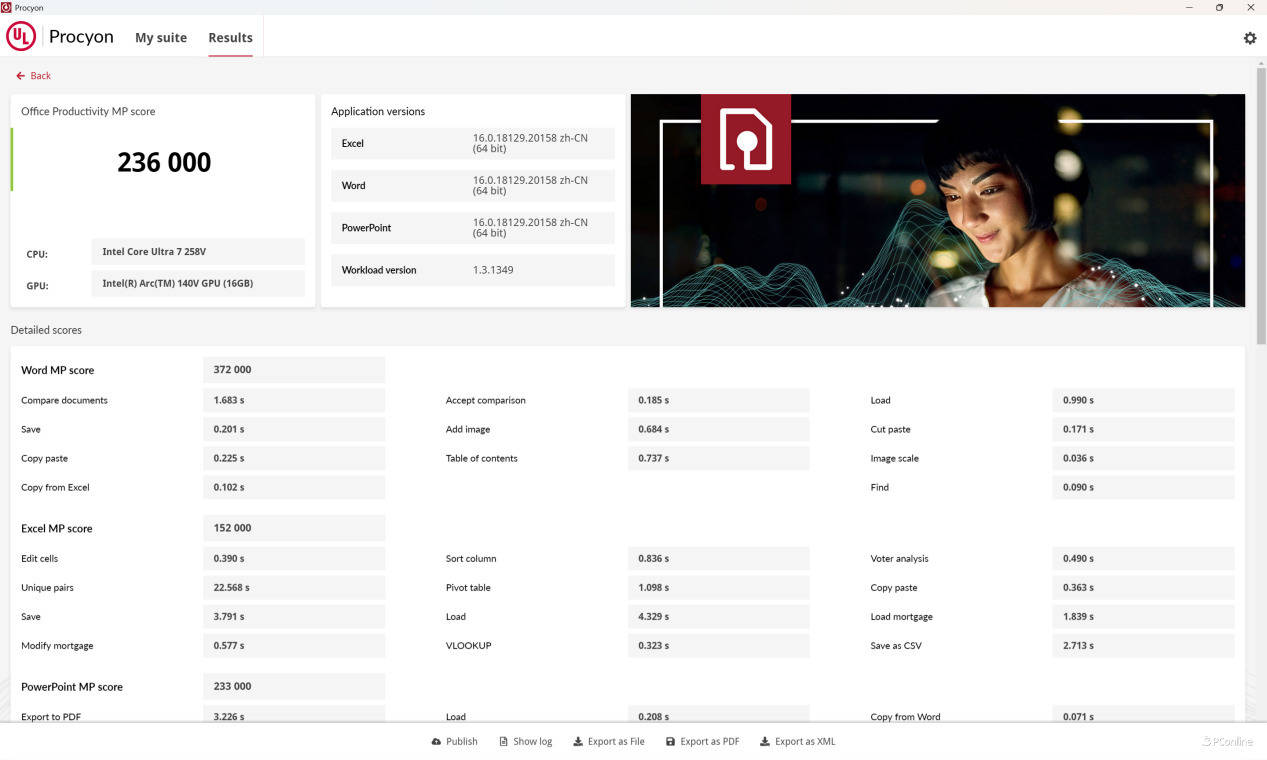Click the Export as File download icon
This screenshot has height=760, width=1267.
click(578, 742)
